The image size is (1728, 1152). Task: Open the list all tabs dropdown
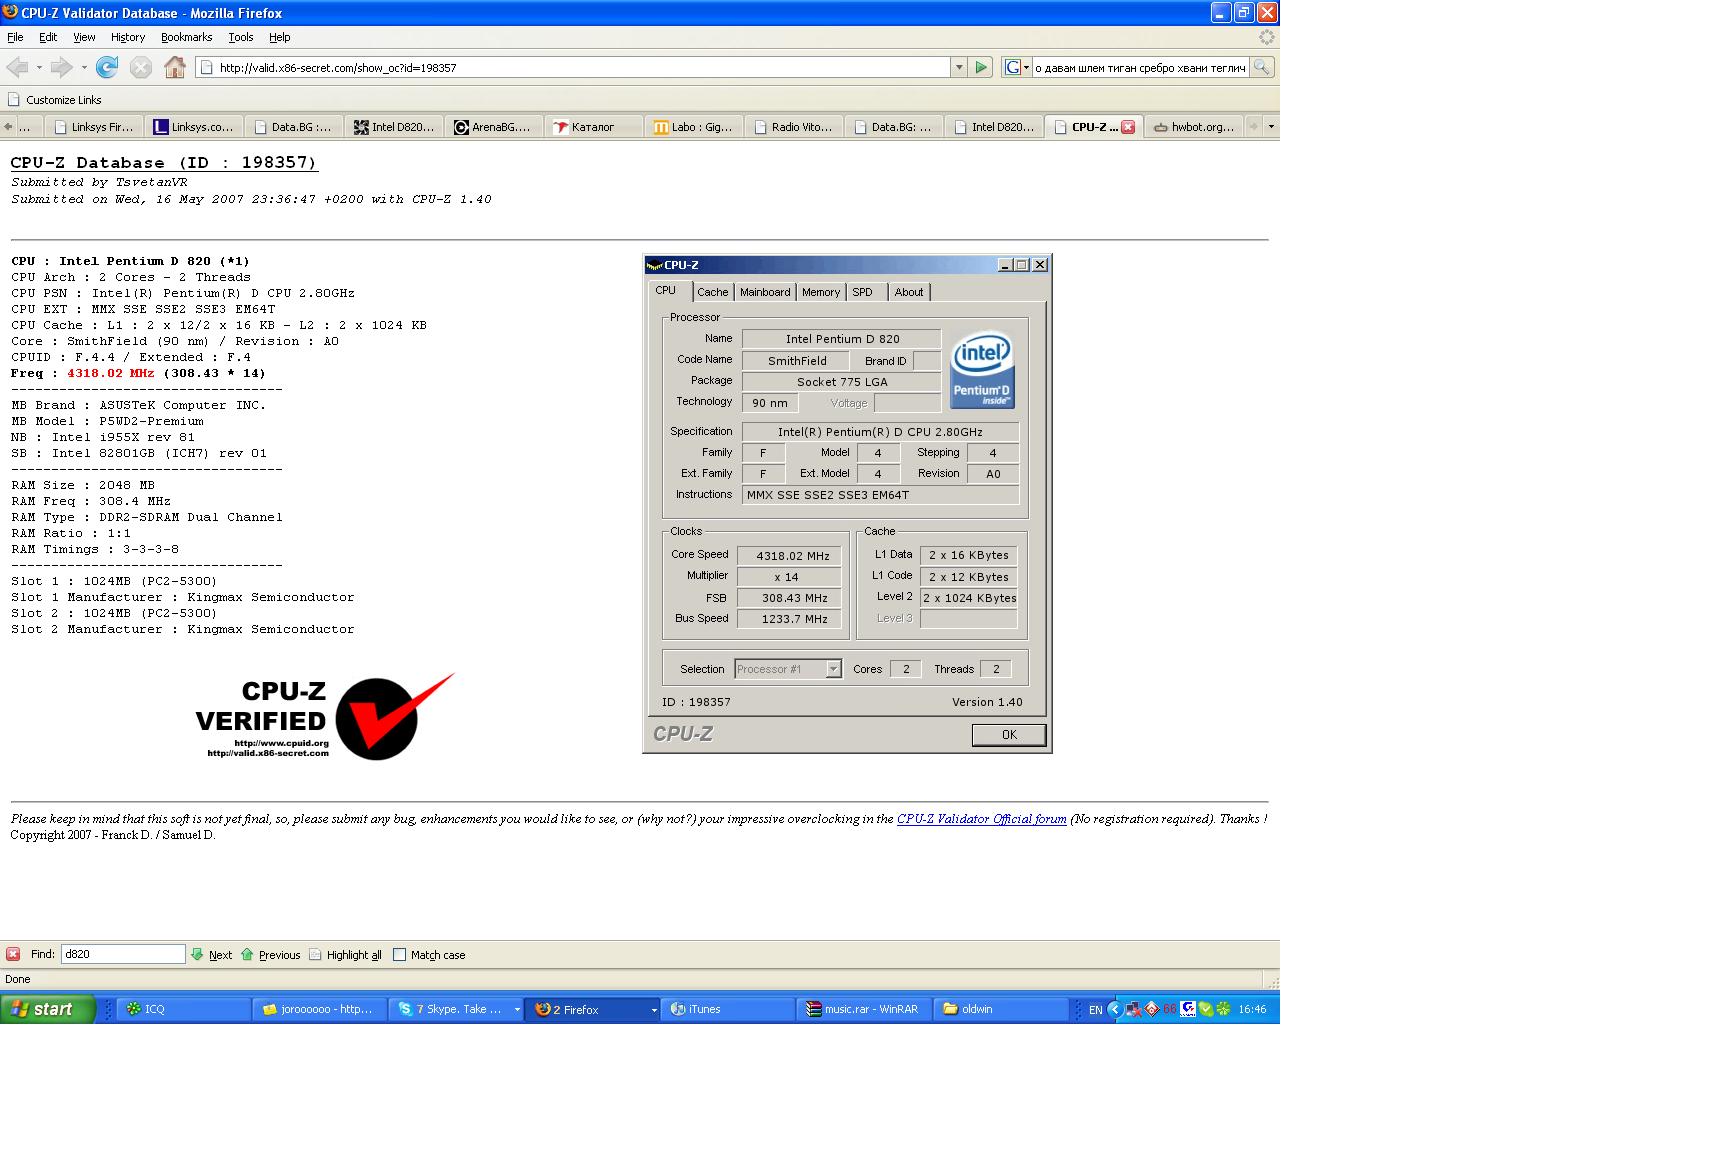pos(1271,127)
